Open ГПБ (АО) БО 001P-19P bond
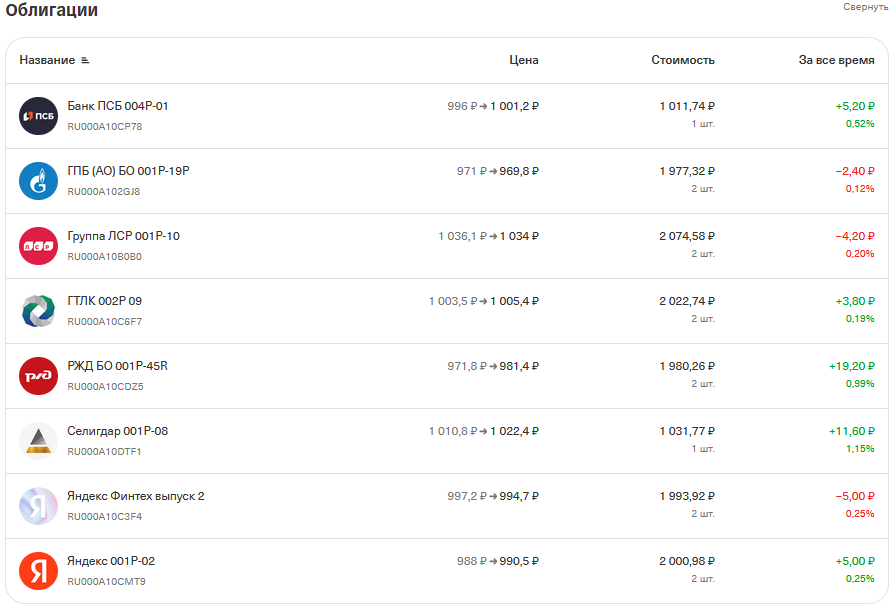Image resolution: width=894 pixels, height=613 pixels. [128, 171]
